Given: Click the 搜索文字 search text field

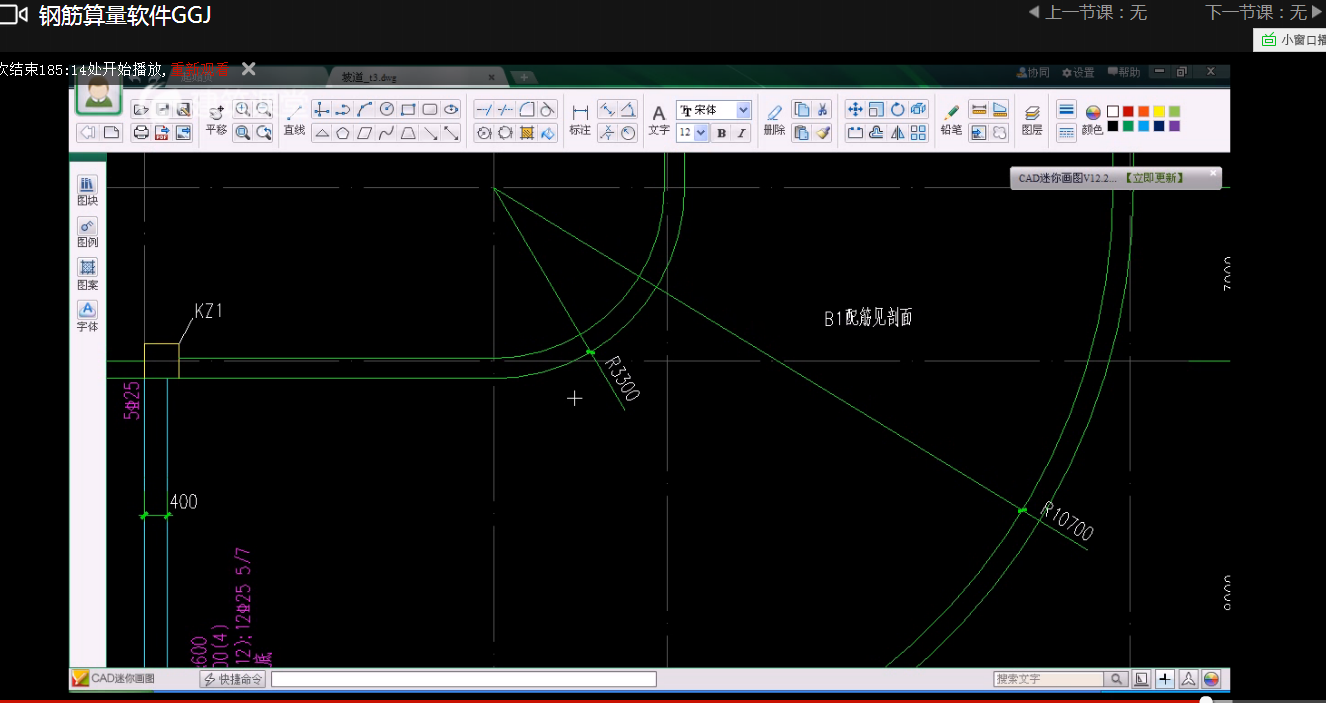Looking at the screenshot, I should click(1048, 679).
